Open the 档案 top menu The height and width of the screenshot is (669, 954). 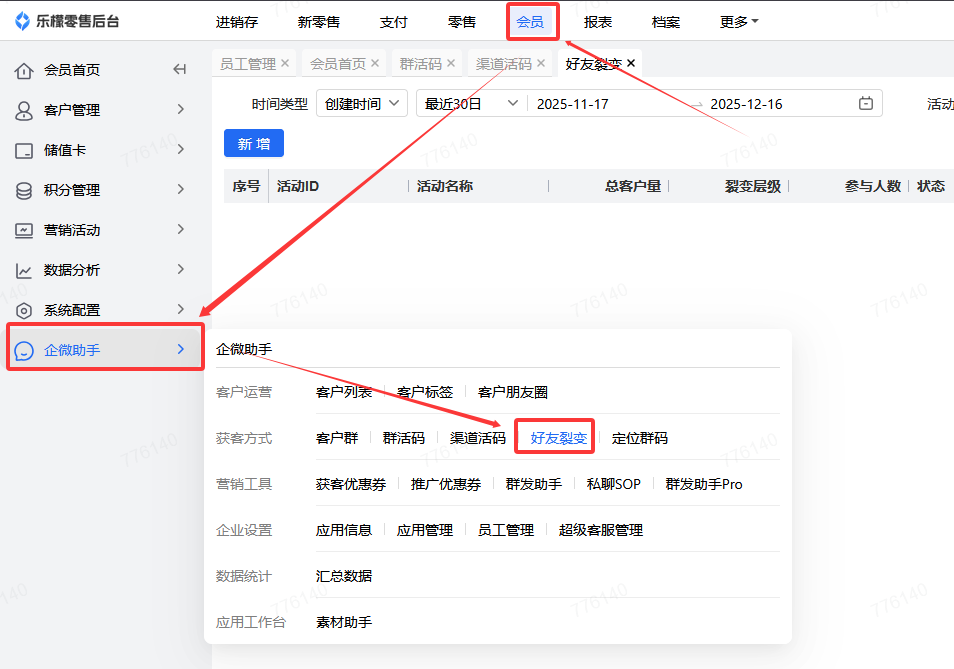click(x=666, y=23)
